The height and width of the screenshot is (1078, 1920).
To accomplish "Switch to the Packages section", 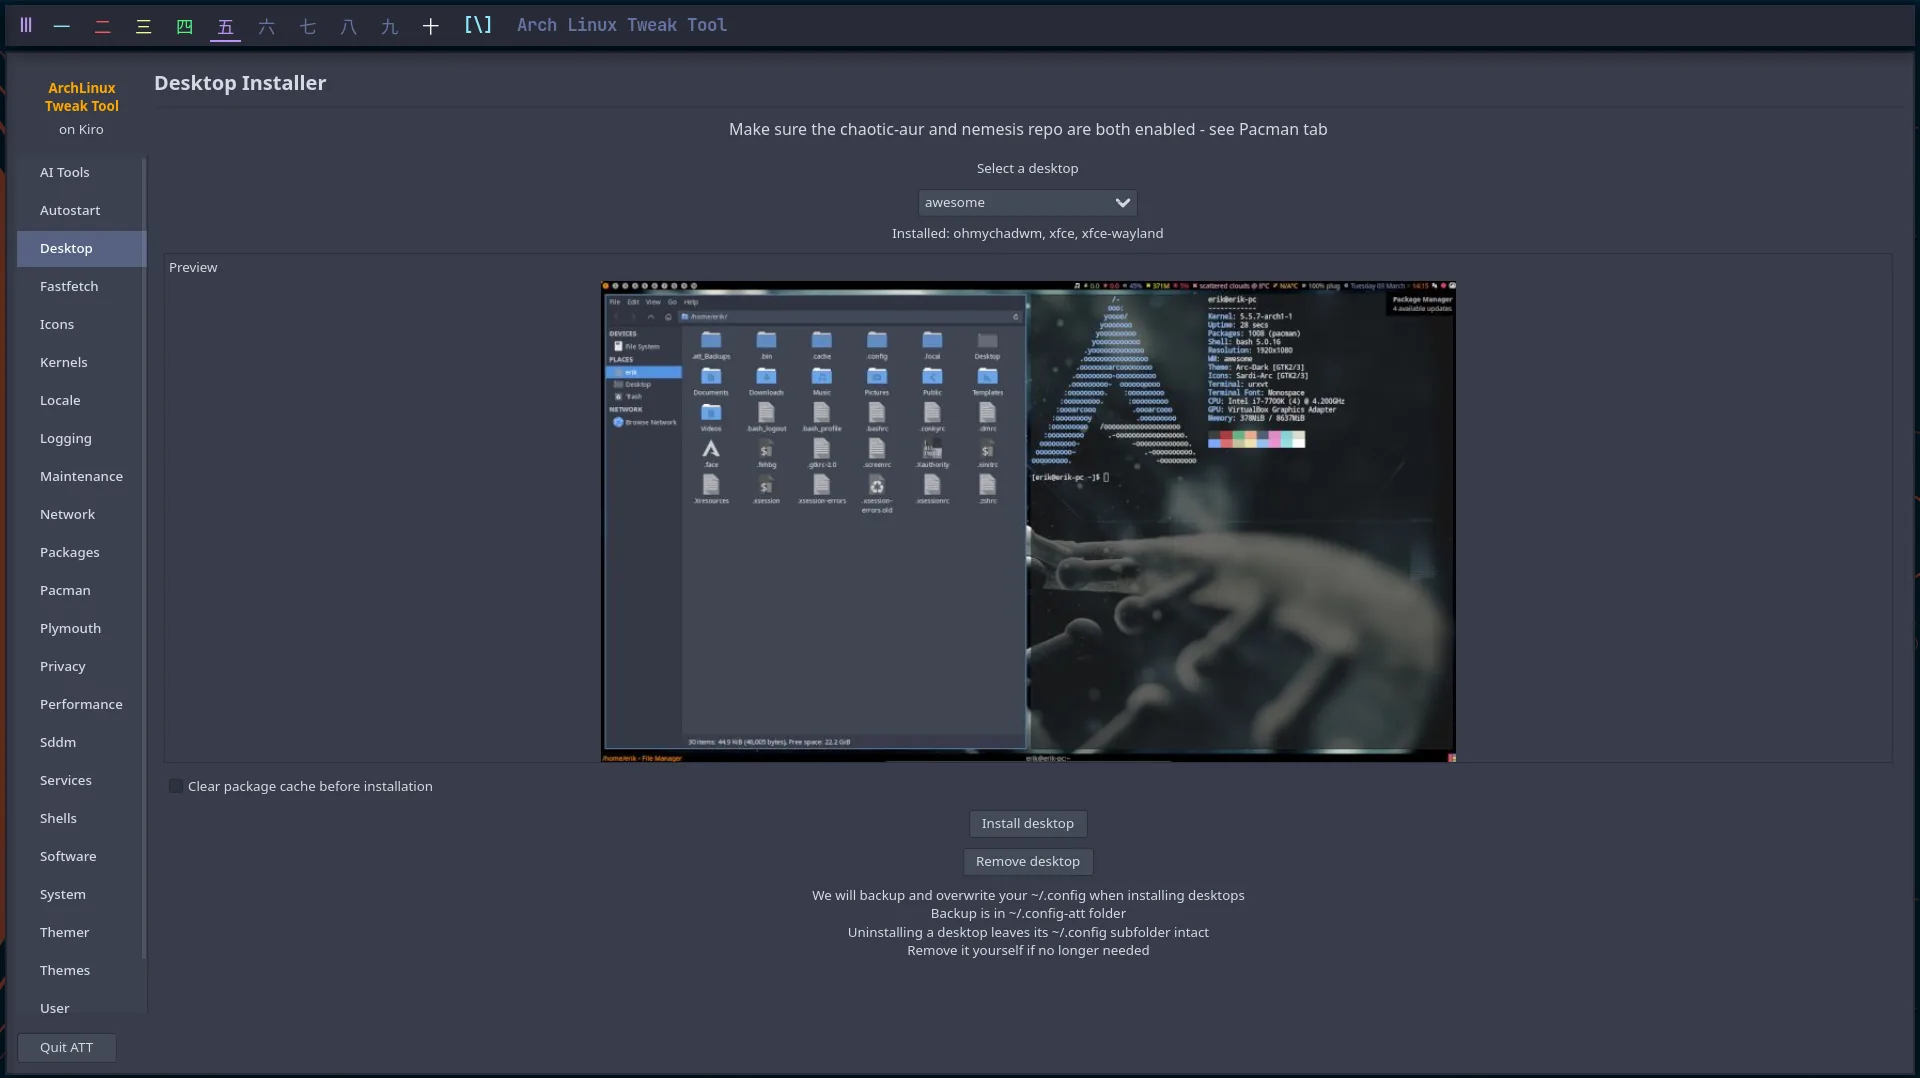I will (x=81, y=552).
